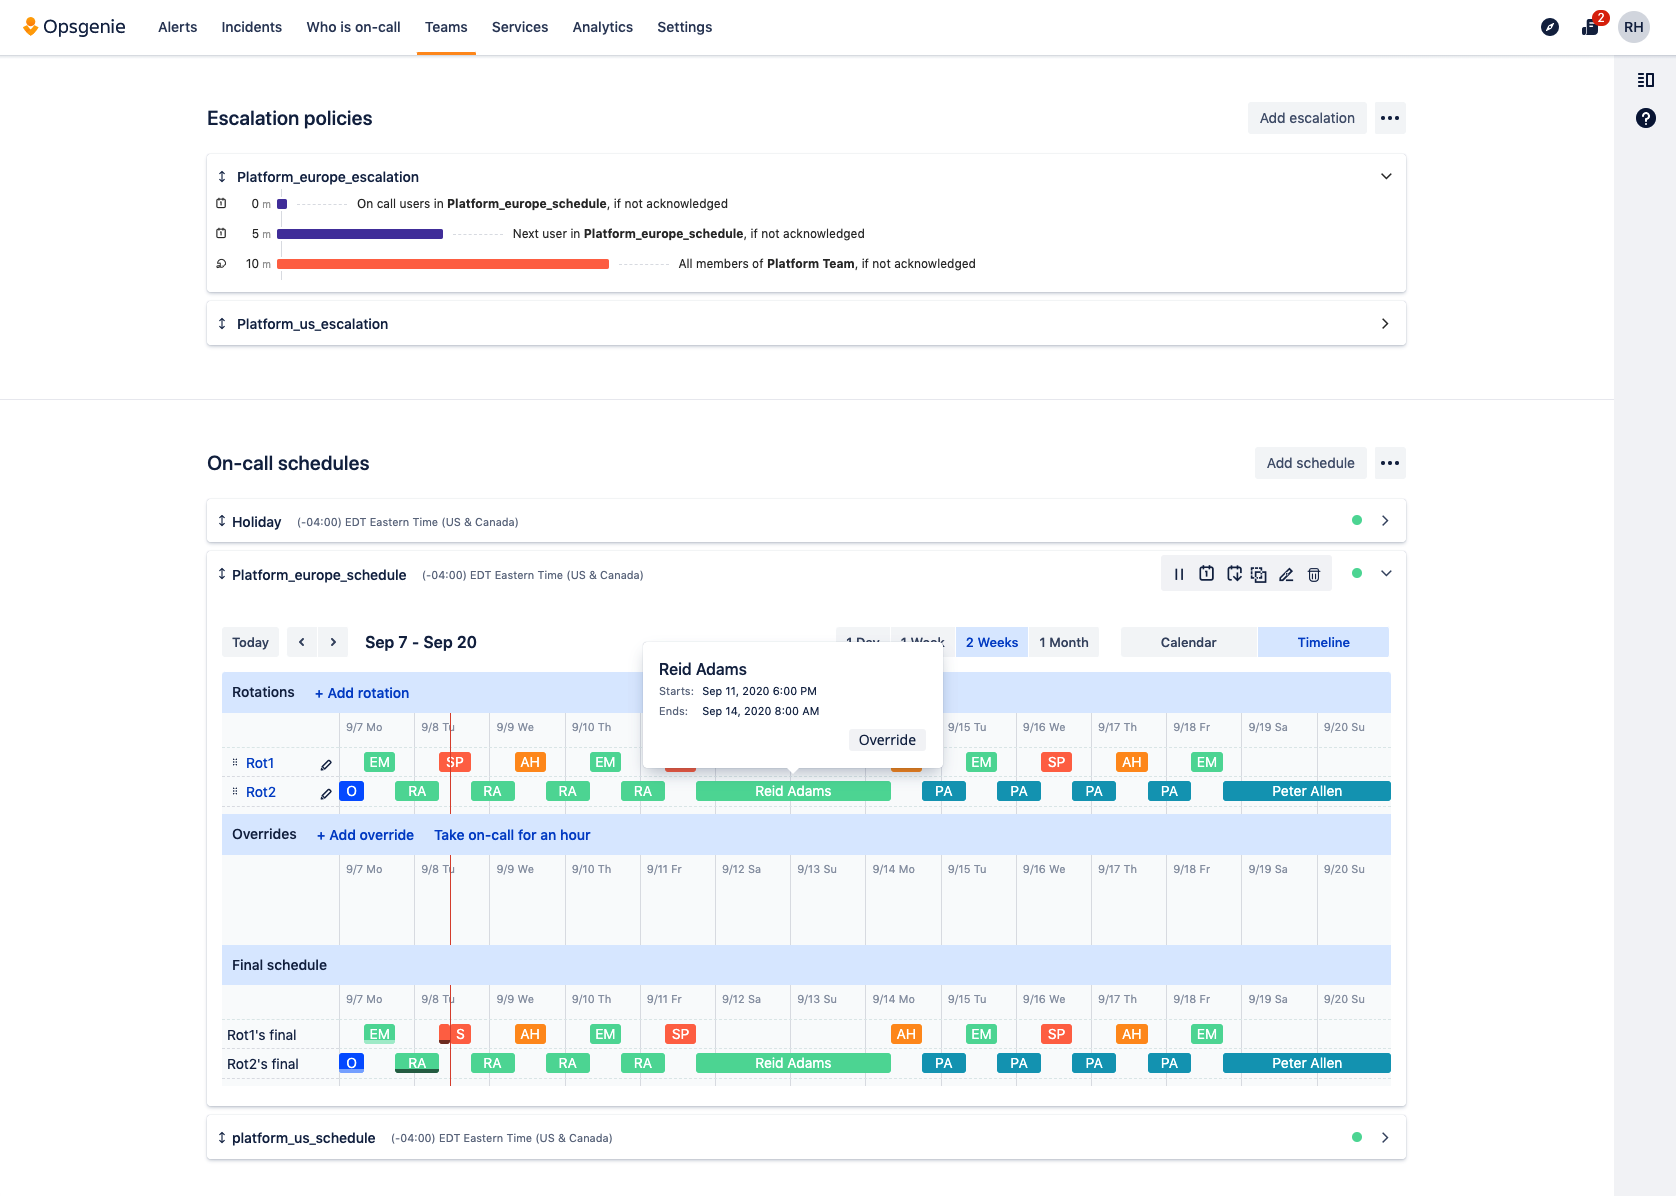The width and height of the screenshot is (1676, 1196).
Task: Check notifications via the bell icon with badge
Action: pyautogui.click(x=1590, y=28)
